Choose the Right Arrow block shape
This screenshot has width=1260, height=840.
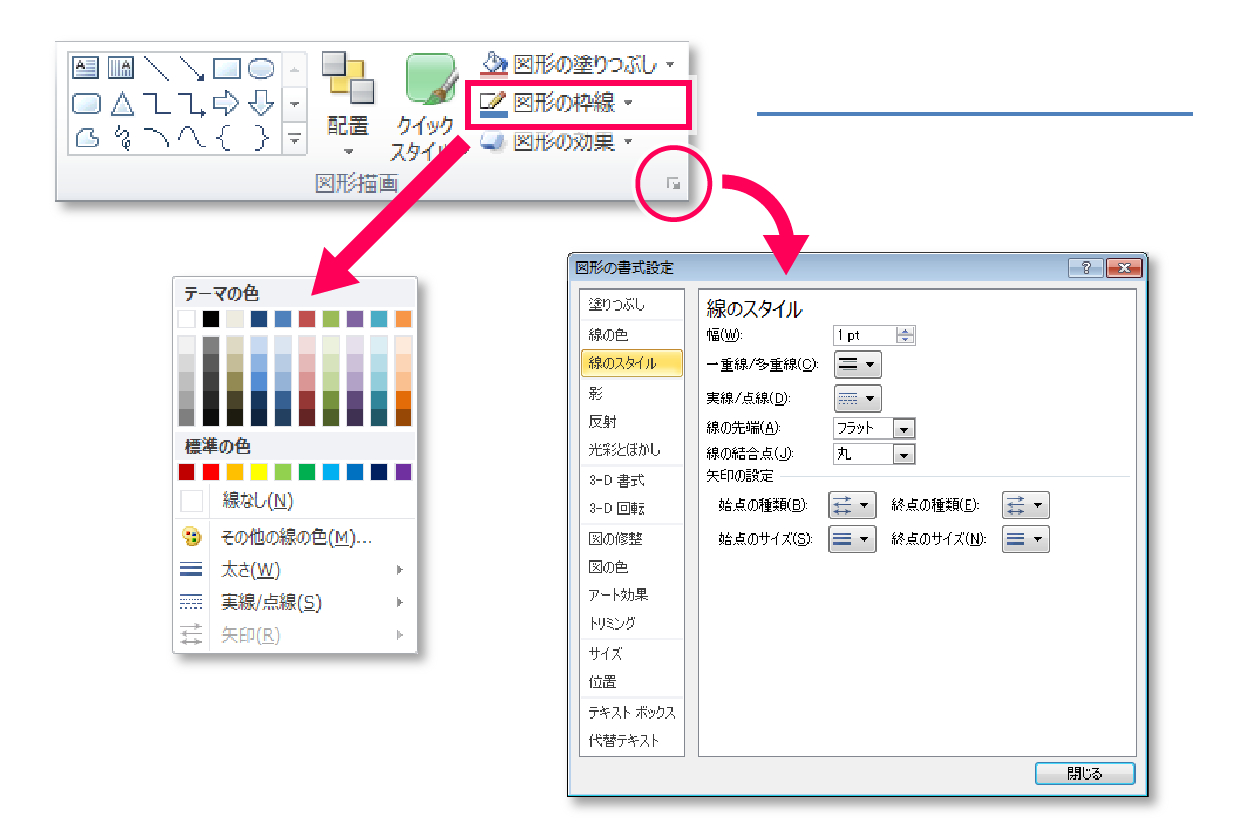point(227,103)
